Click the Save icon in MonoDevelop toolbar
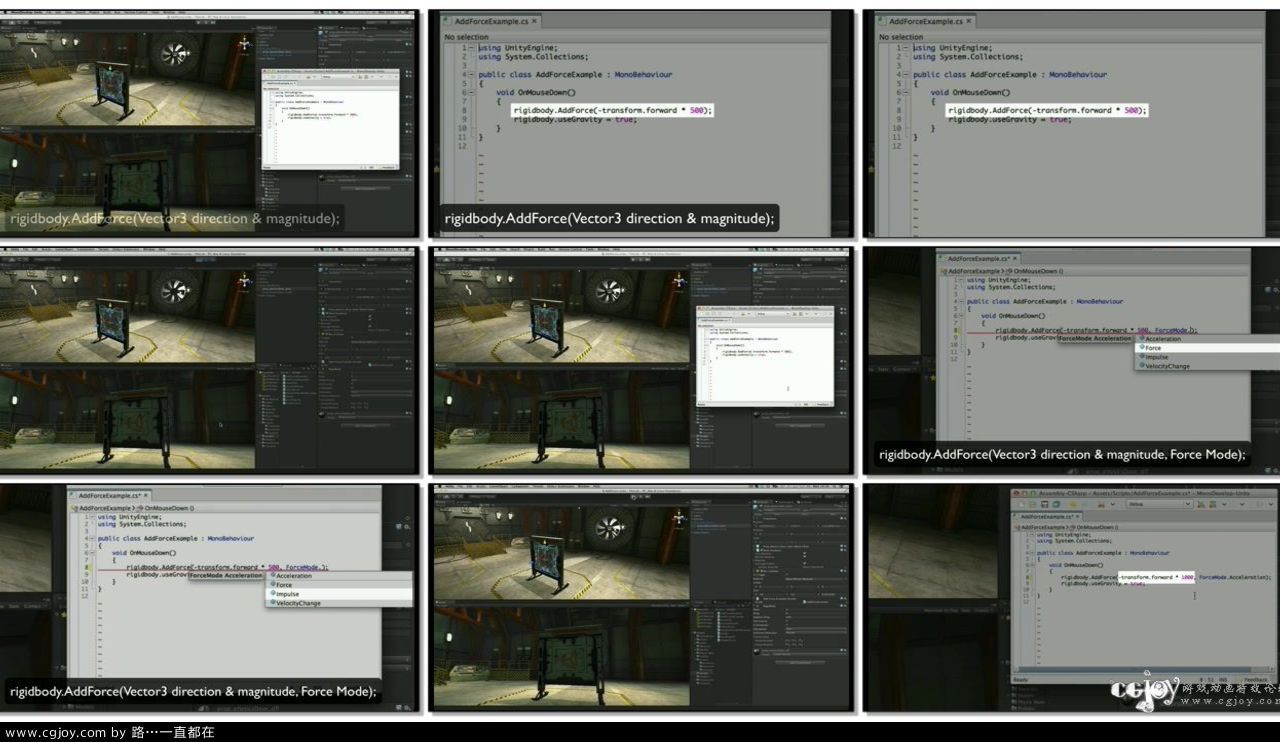This screenshot has width=1280, height=742. tap(1046, 504)
